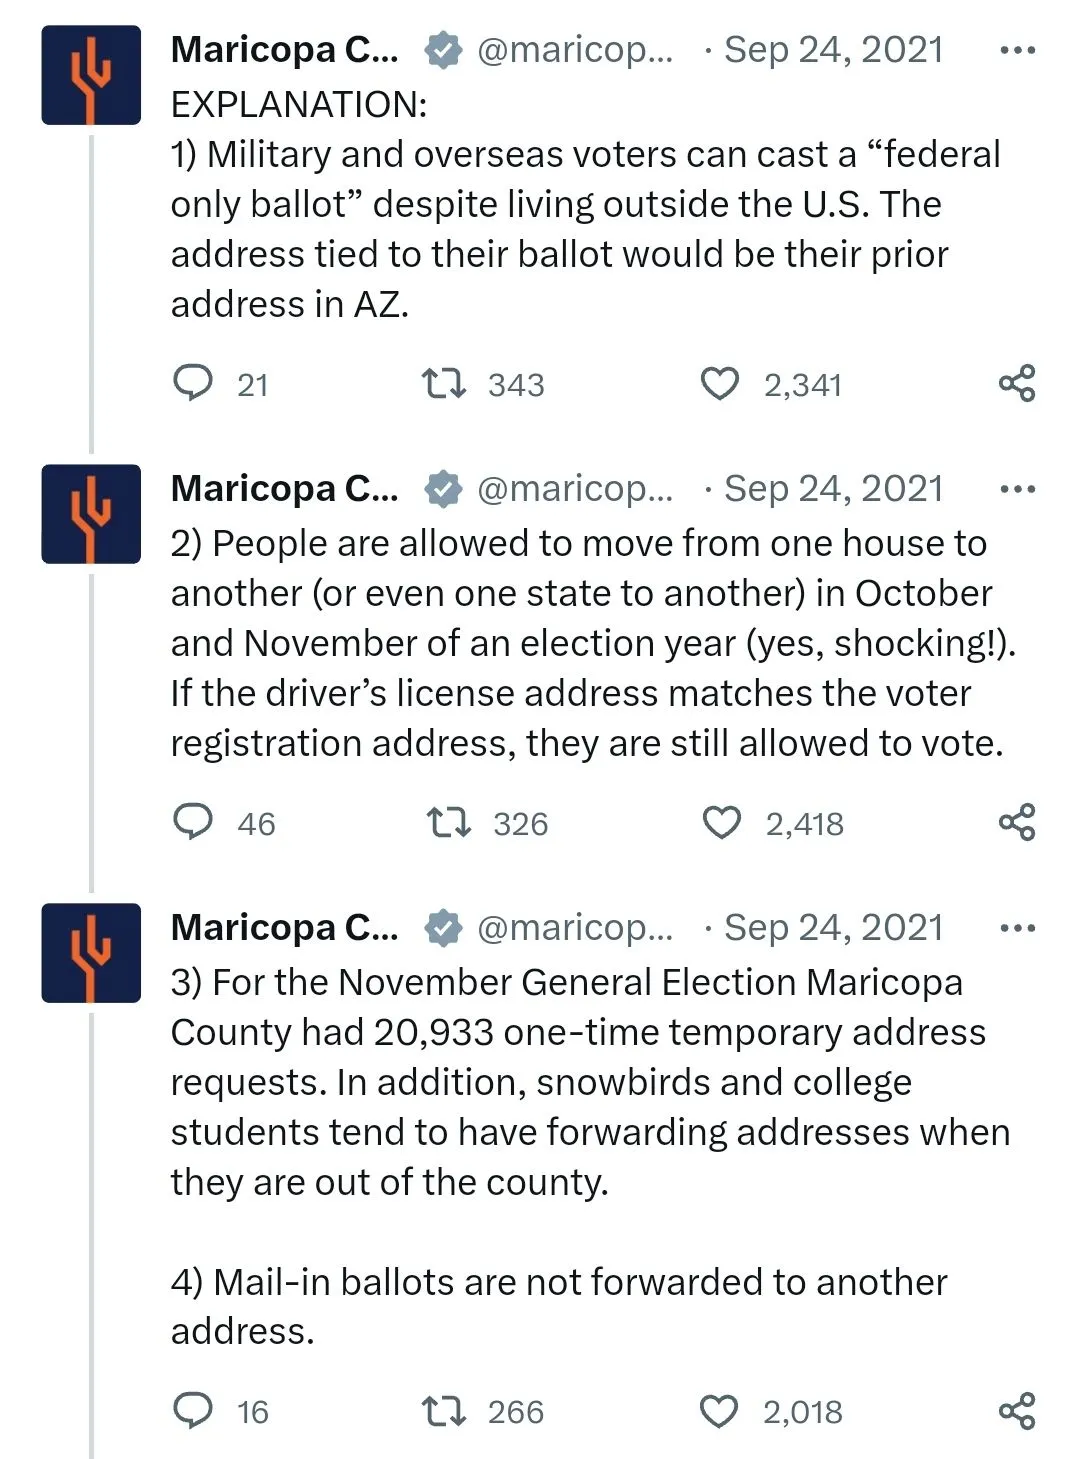Screen dimensions: 1080x1459
Task: Open more options on first tweet
Action: click(1017, 50)
